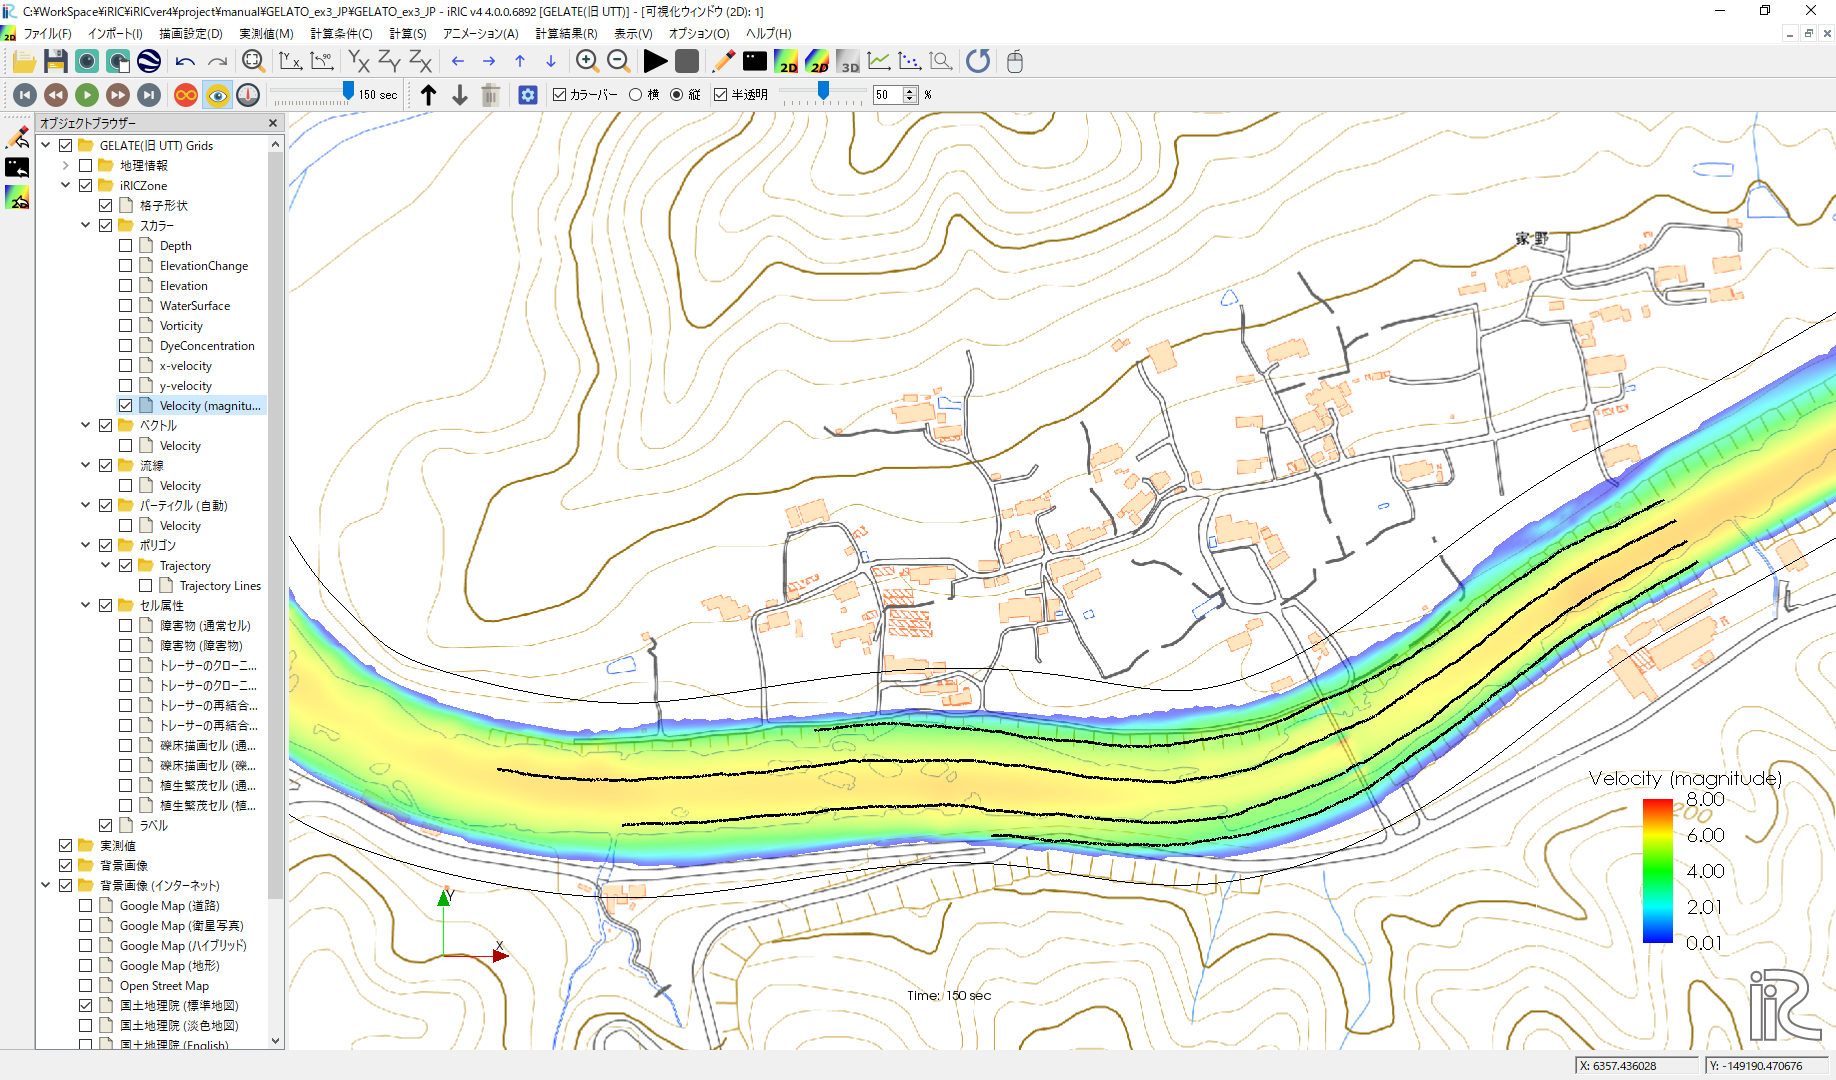Pan view right with blue arrow

click(x=489, y=62)
